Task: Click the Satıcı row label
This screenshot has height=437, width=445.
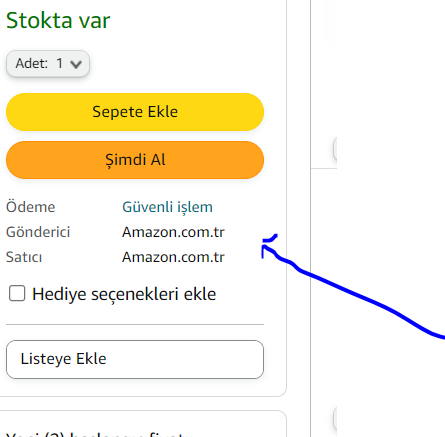Action: pos(24,257)
